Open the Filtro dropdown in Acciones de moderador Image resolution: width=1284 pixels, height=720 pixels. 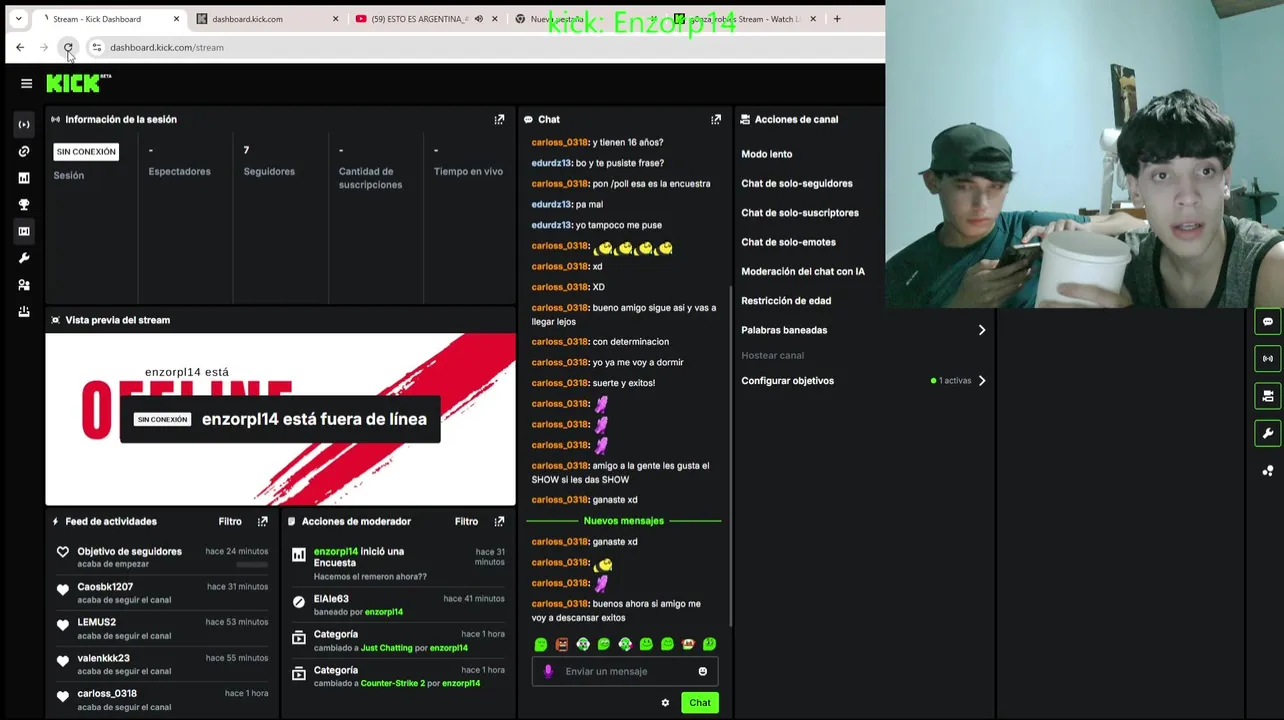click(466, 521)
